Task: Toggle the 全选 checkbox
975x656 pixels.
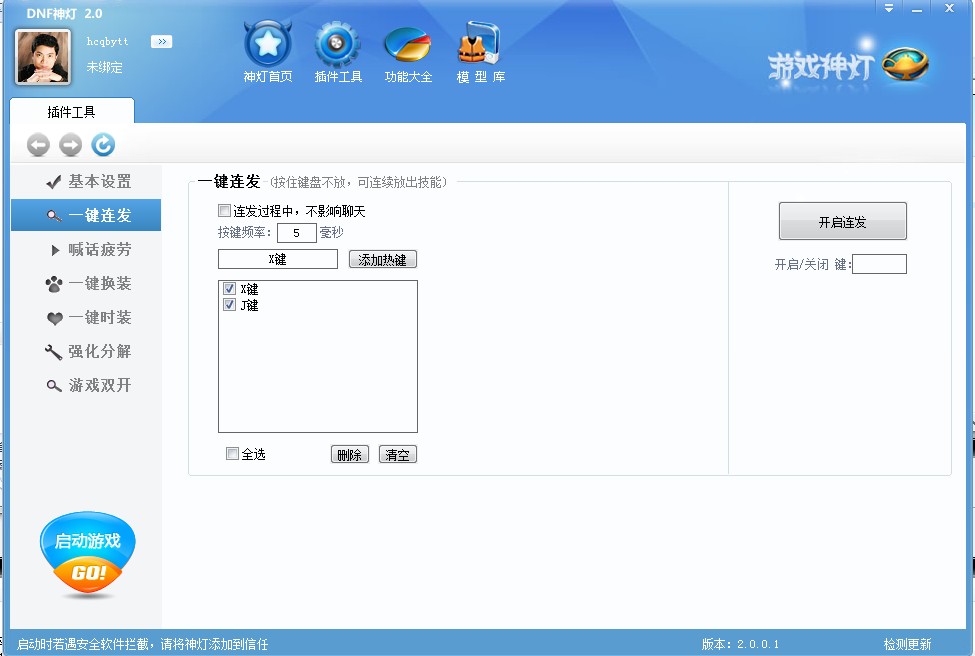Action: coord(232,454)
